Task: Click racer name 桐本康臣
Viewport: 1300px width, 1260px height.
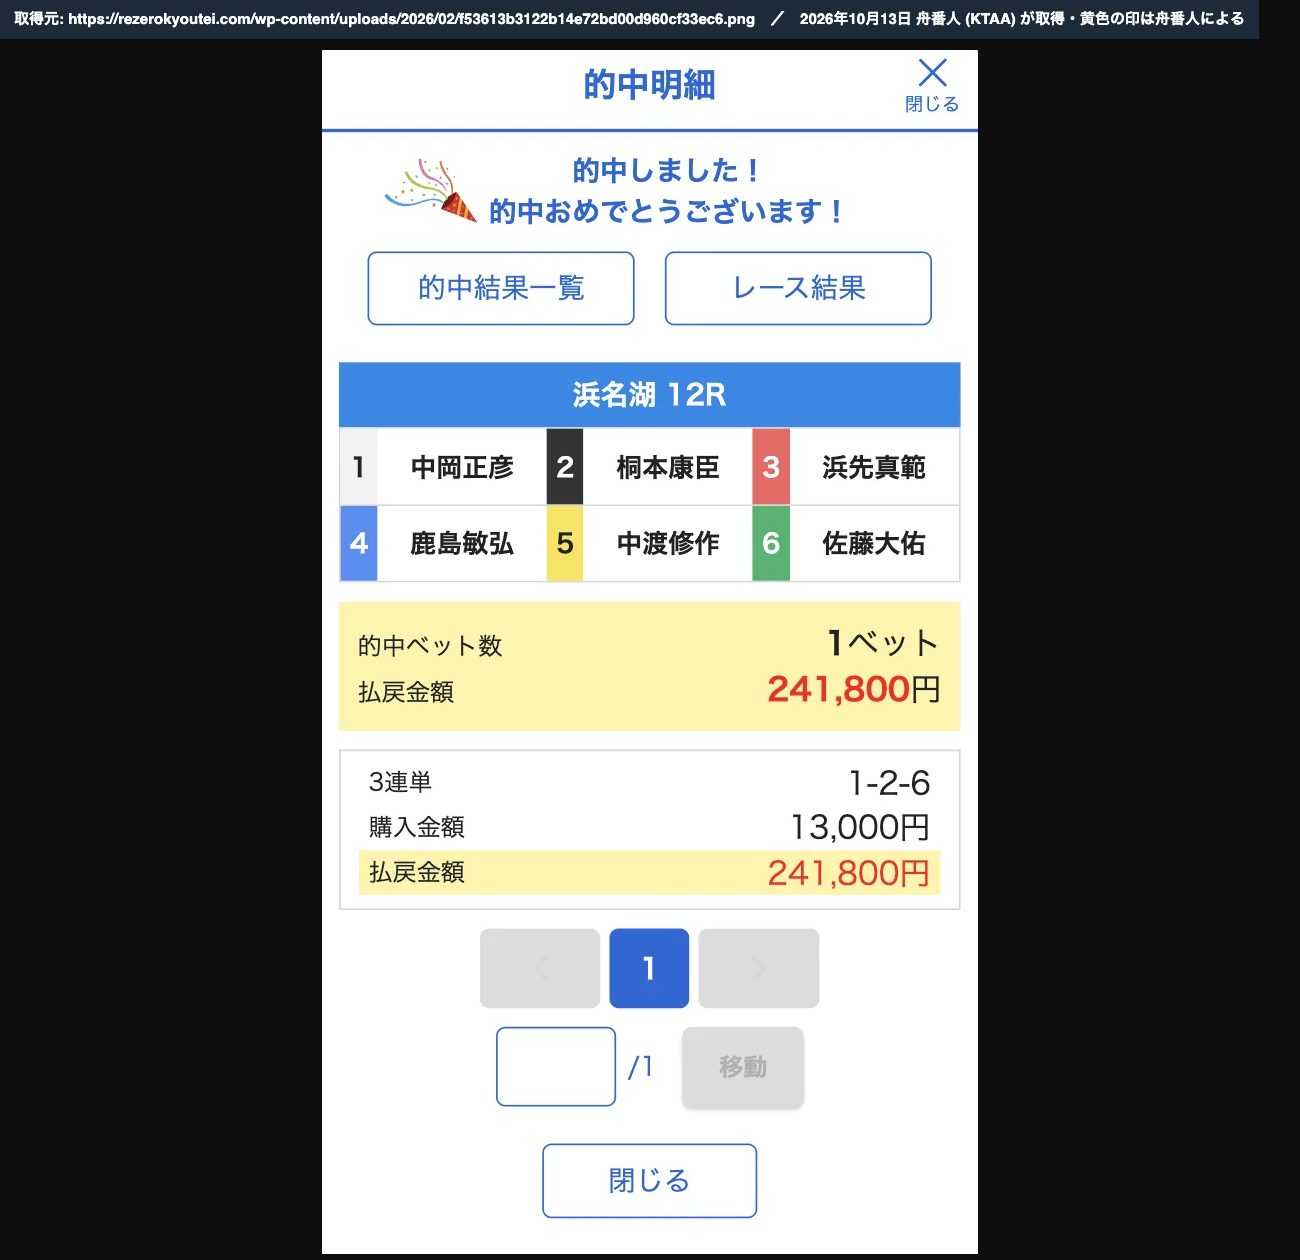Action: click(x=668, y=467)
